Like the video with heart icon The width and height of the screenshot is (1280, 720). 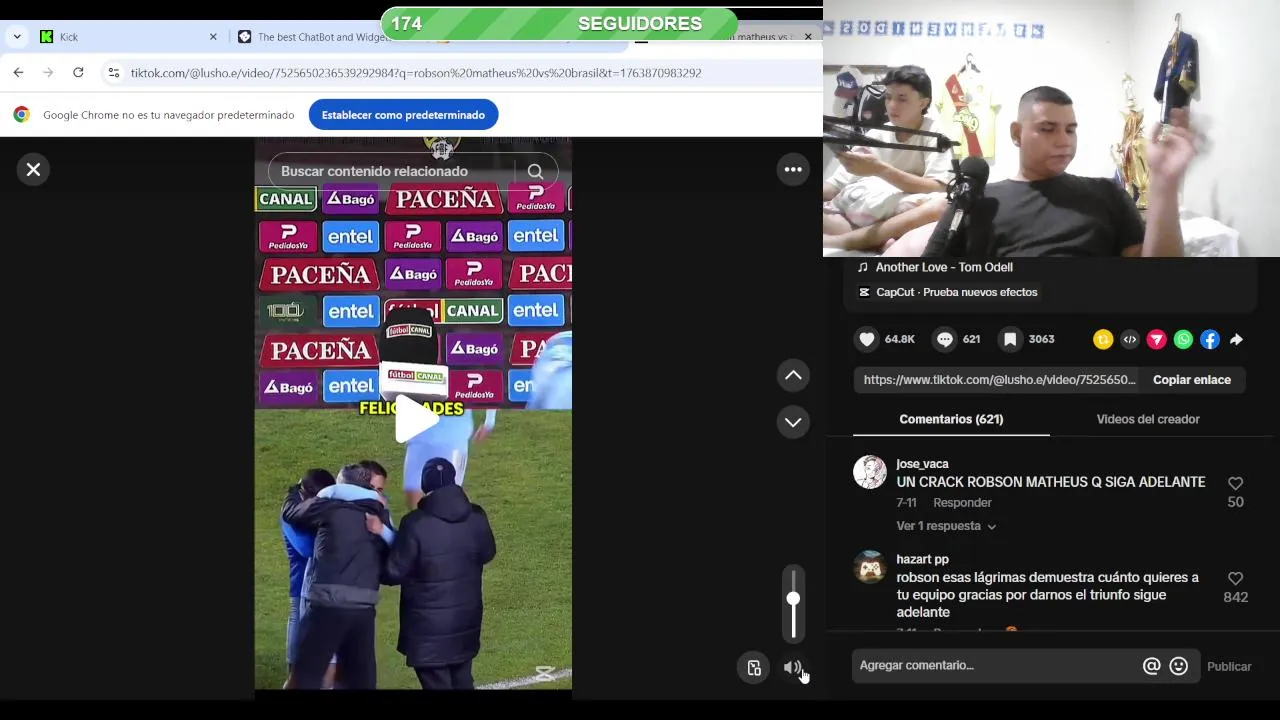click(x=867, y=339)
